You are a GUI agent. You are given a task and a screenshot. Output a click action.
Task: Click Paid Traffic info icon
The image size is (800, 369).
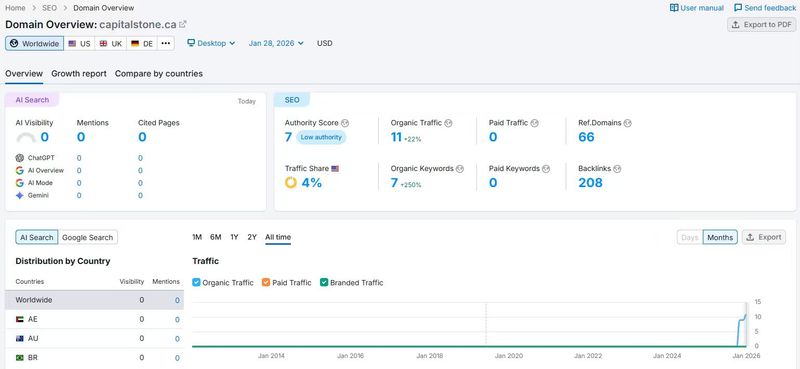(535, 123)
